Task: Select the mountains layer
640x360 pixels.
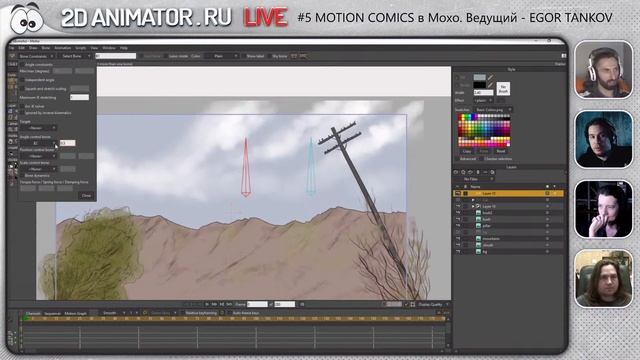Action: click(x=509, y=239)
